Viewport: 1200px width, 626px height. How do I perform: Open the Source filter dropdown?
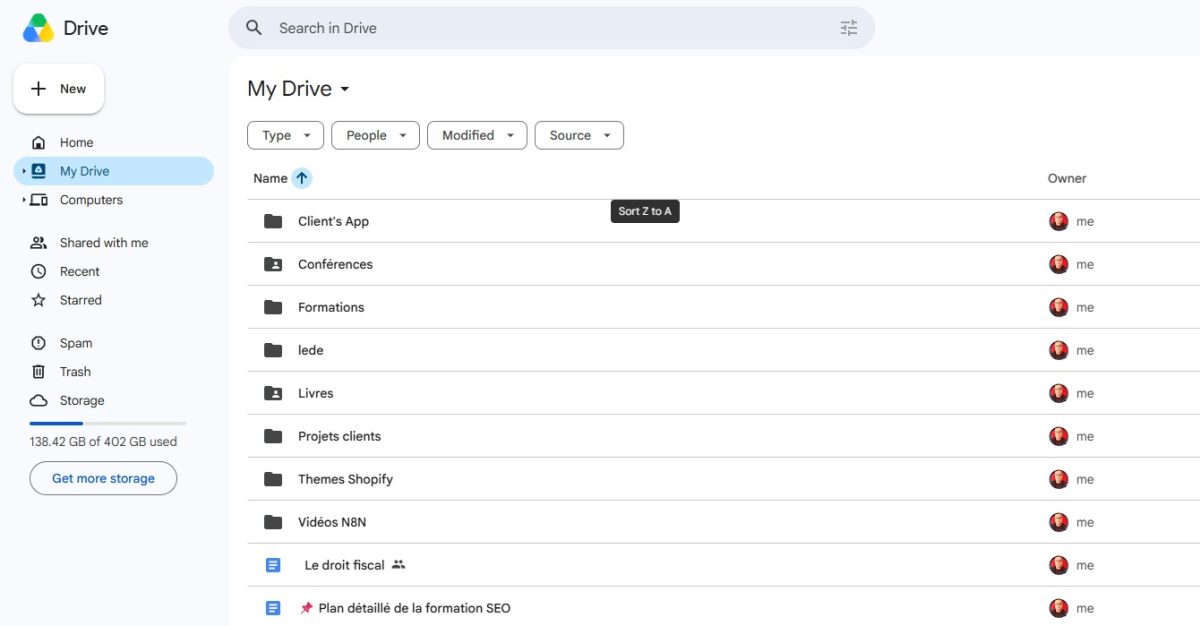tap(579, 135)
